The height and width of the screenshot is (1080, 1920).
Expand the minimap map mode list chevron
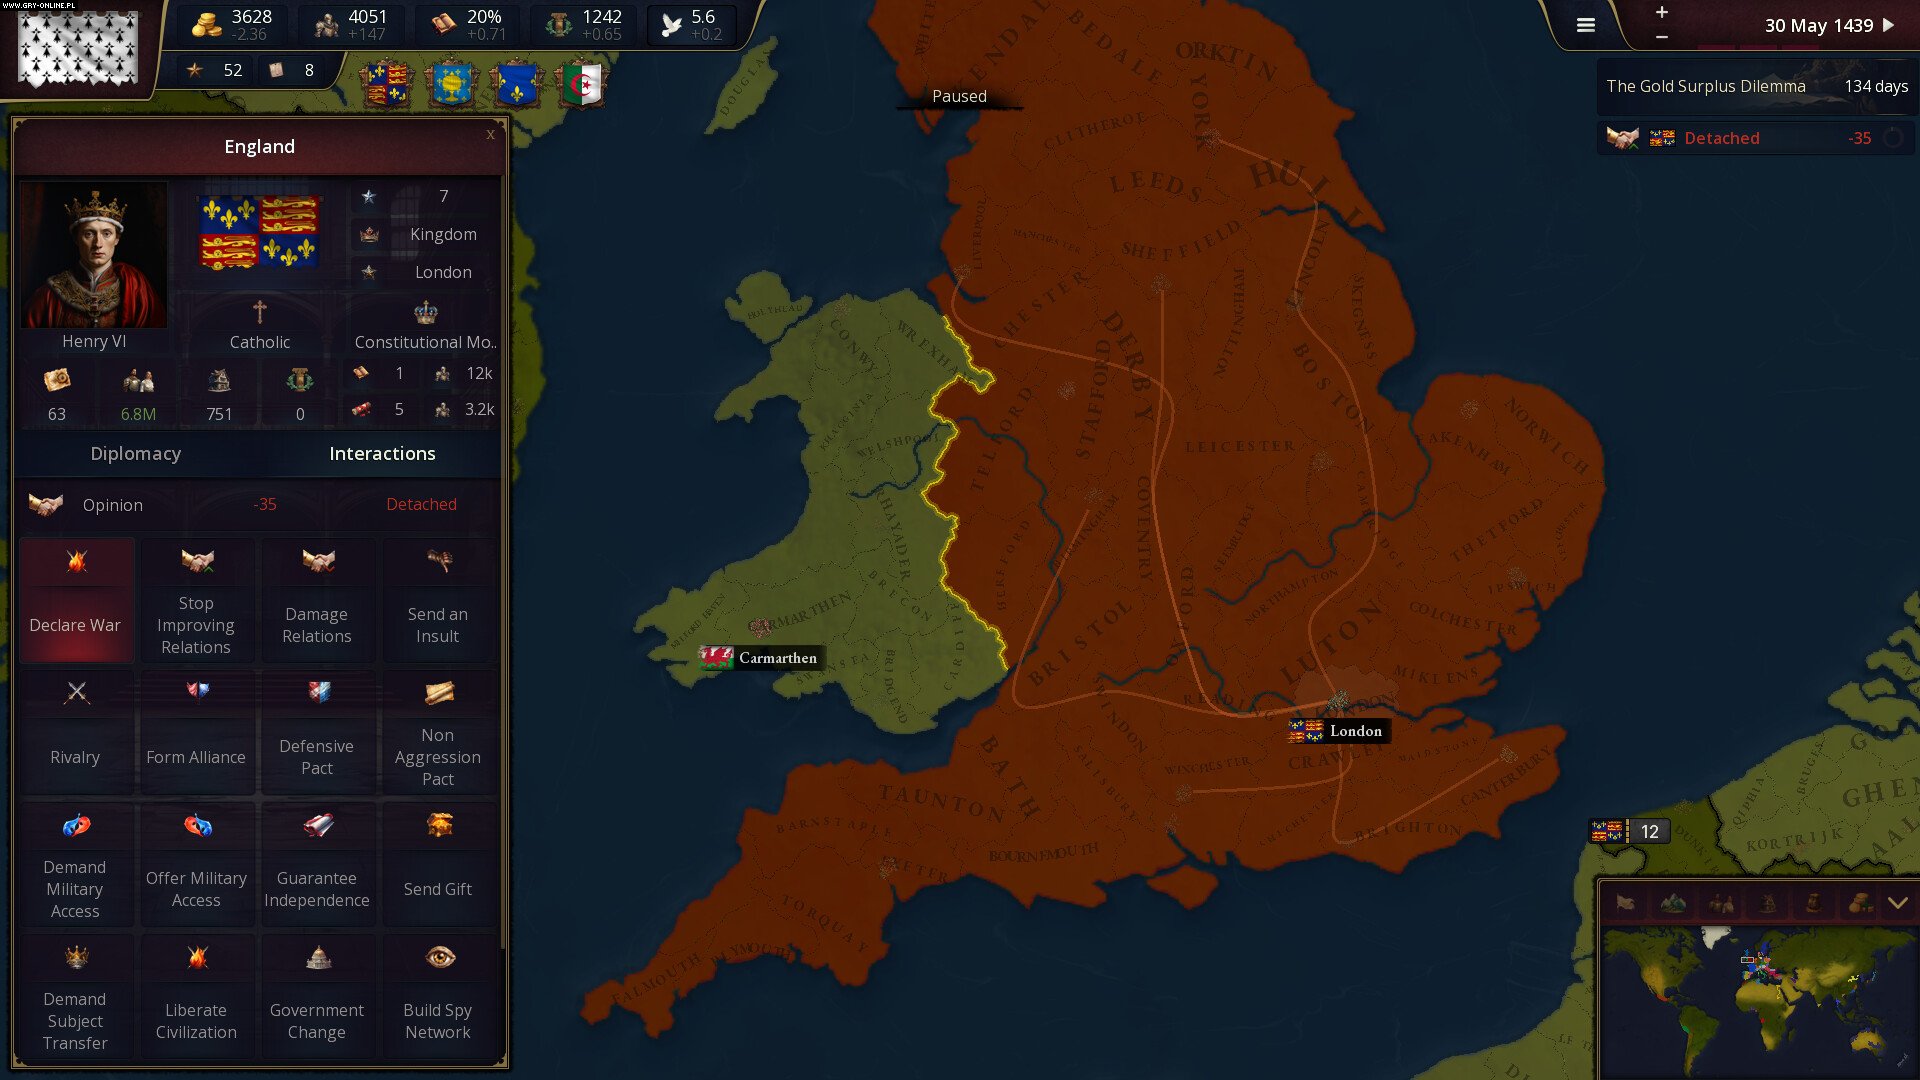(x=1898, y=904)
